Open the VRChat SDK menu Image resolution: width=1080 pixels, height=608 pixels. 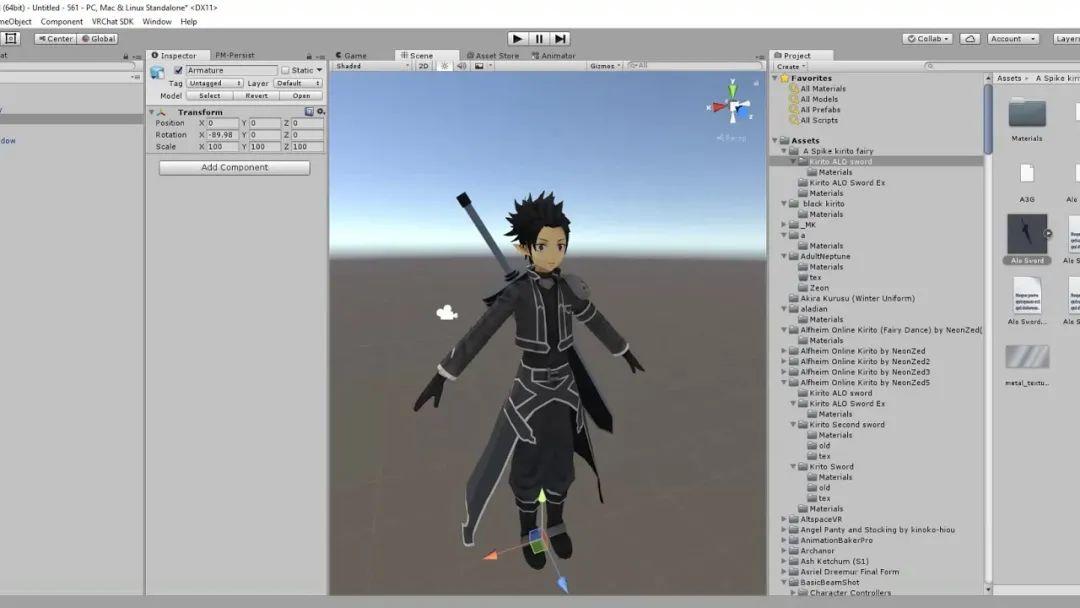pyautogui.click(x=112, y=21)
